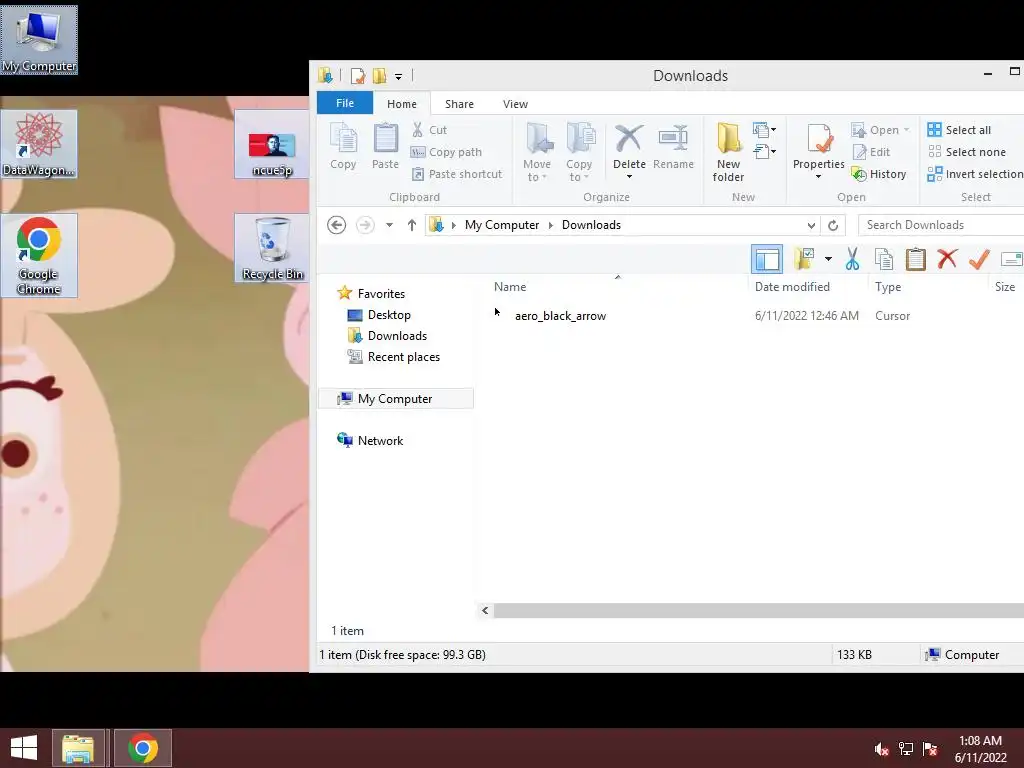
Task: Click the Forward navigation arrow
Action: coord(365,225)
